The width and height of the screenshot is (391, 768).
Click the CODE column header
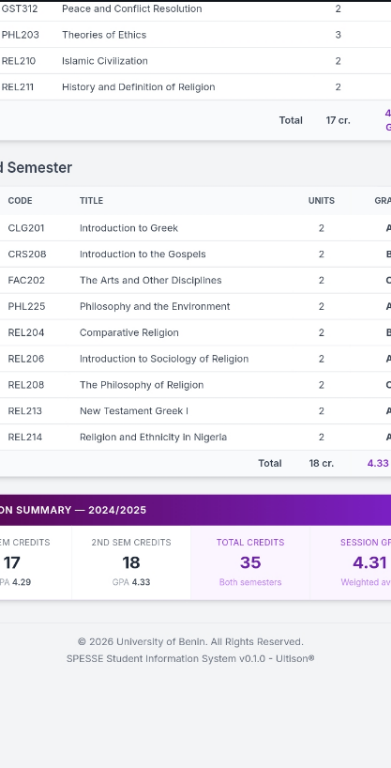pos(20,201)
